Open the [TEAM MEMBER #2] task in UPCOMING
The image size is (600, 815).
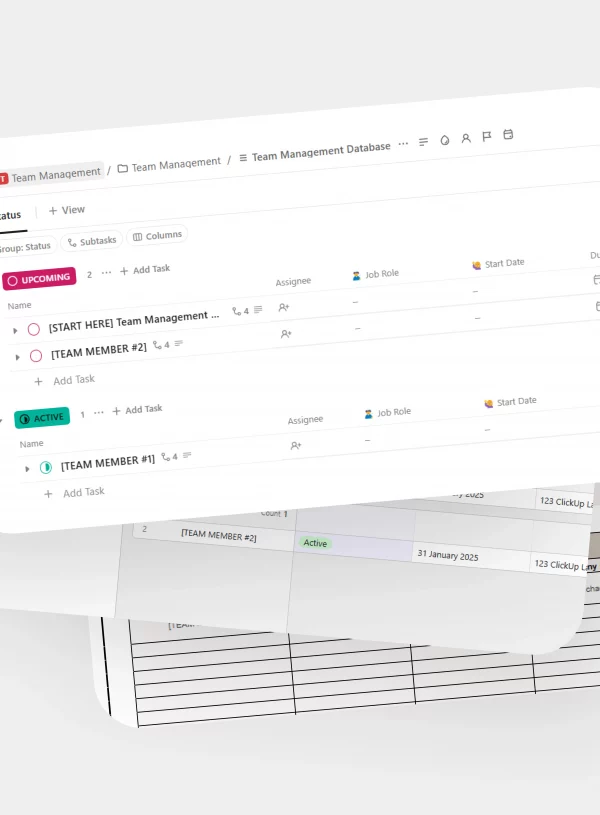(x=99, y=351)
